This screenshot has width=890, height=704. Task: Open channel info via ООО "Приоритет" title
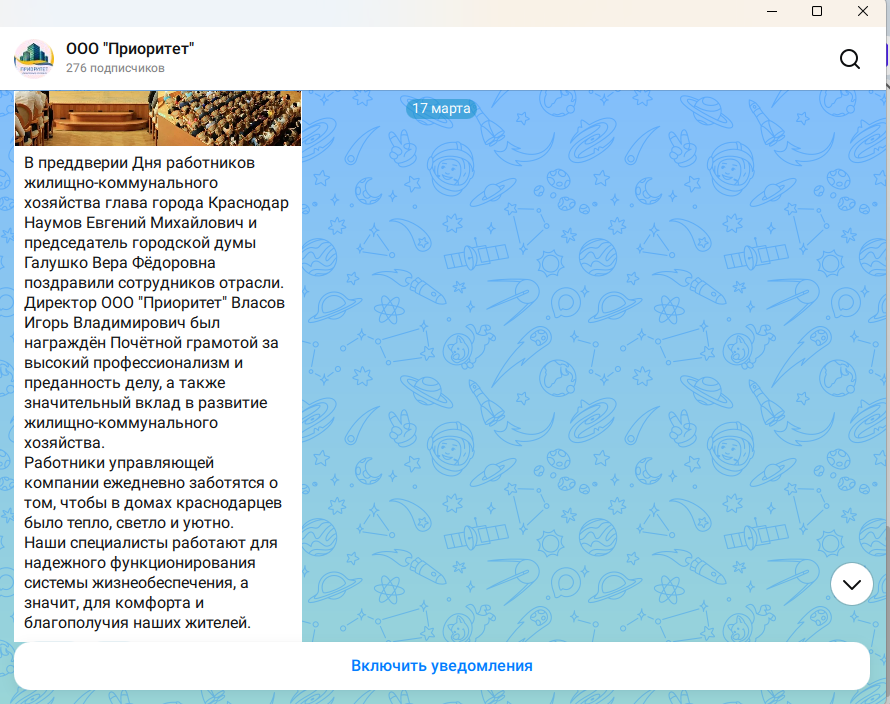click(130, 49)
